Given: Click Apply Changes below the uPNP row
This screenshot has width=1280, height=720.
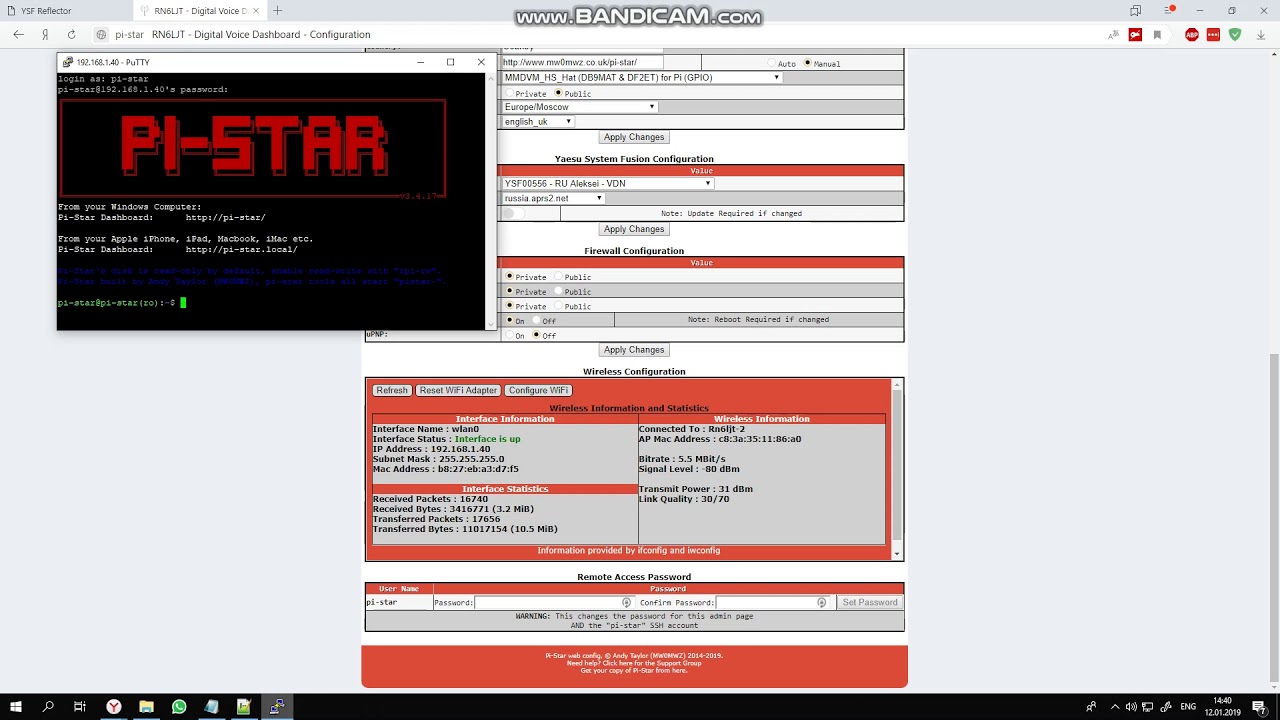Looking at the screenshot, I should pos(634,350).
